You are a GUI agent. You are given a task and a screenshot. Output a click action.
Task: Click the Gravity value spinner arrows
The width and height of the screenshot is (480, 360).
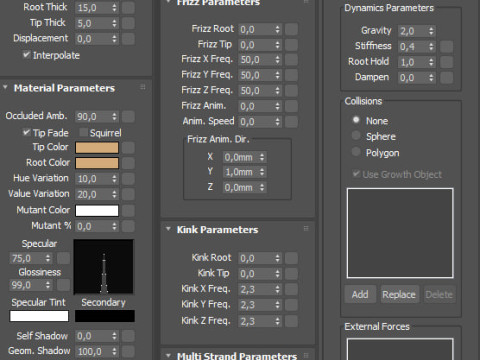point(431,31)
